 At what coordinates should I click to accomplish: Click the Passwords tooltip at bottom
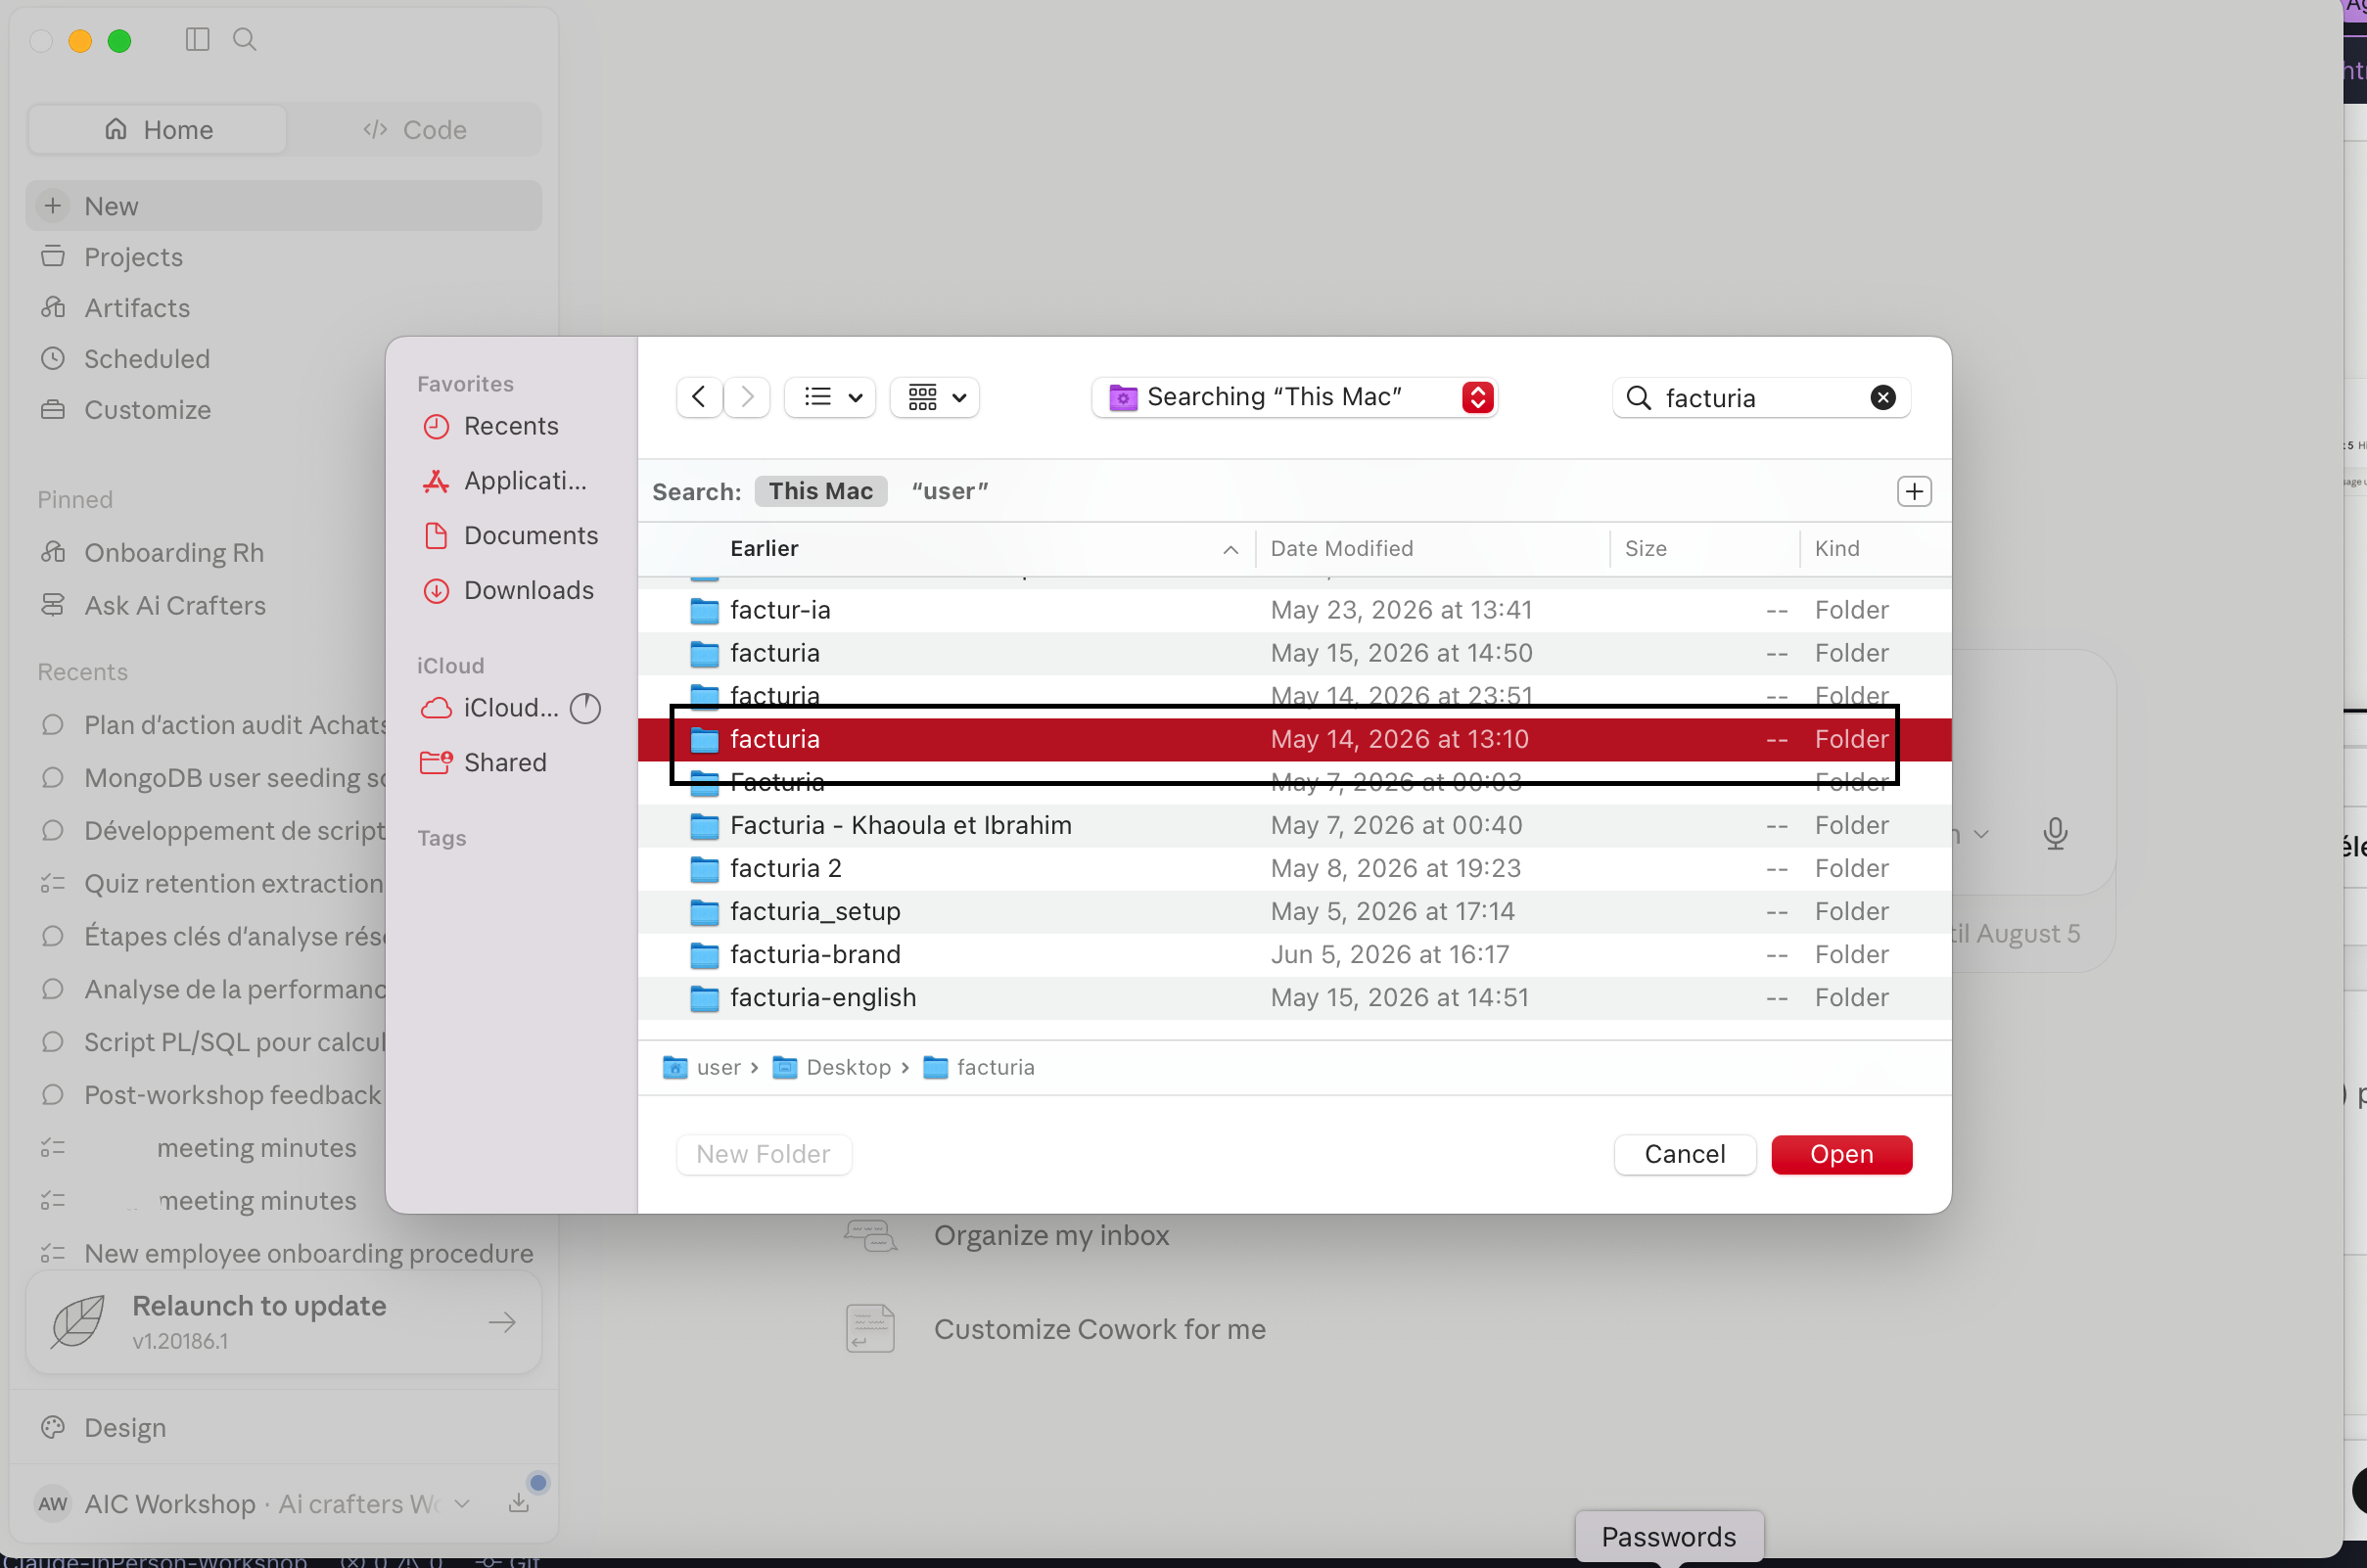pos(1669,1537)
